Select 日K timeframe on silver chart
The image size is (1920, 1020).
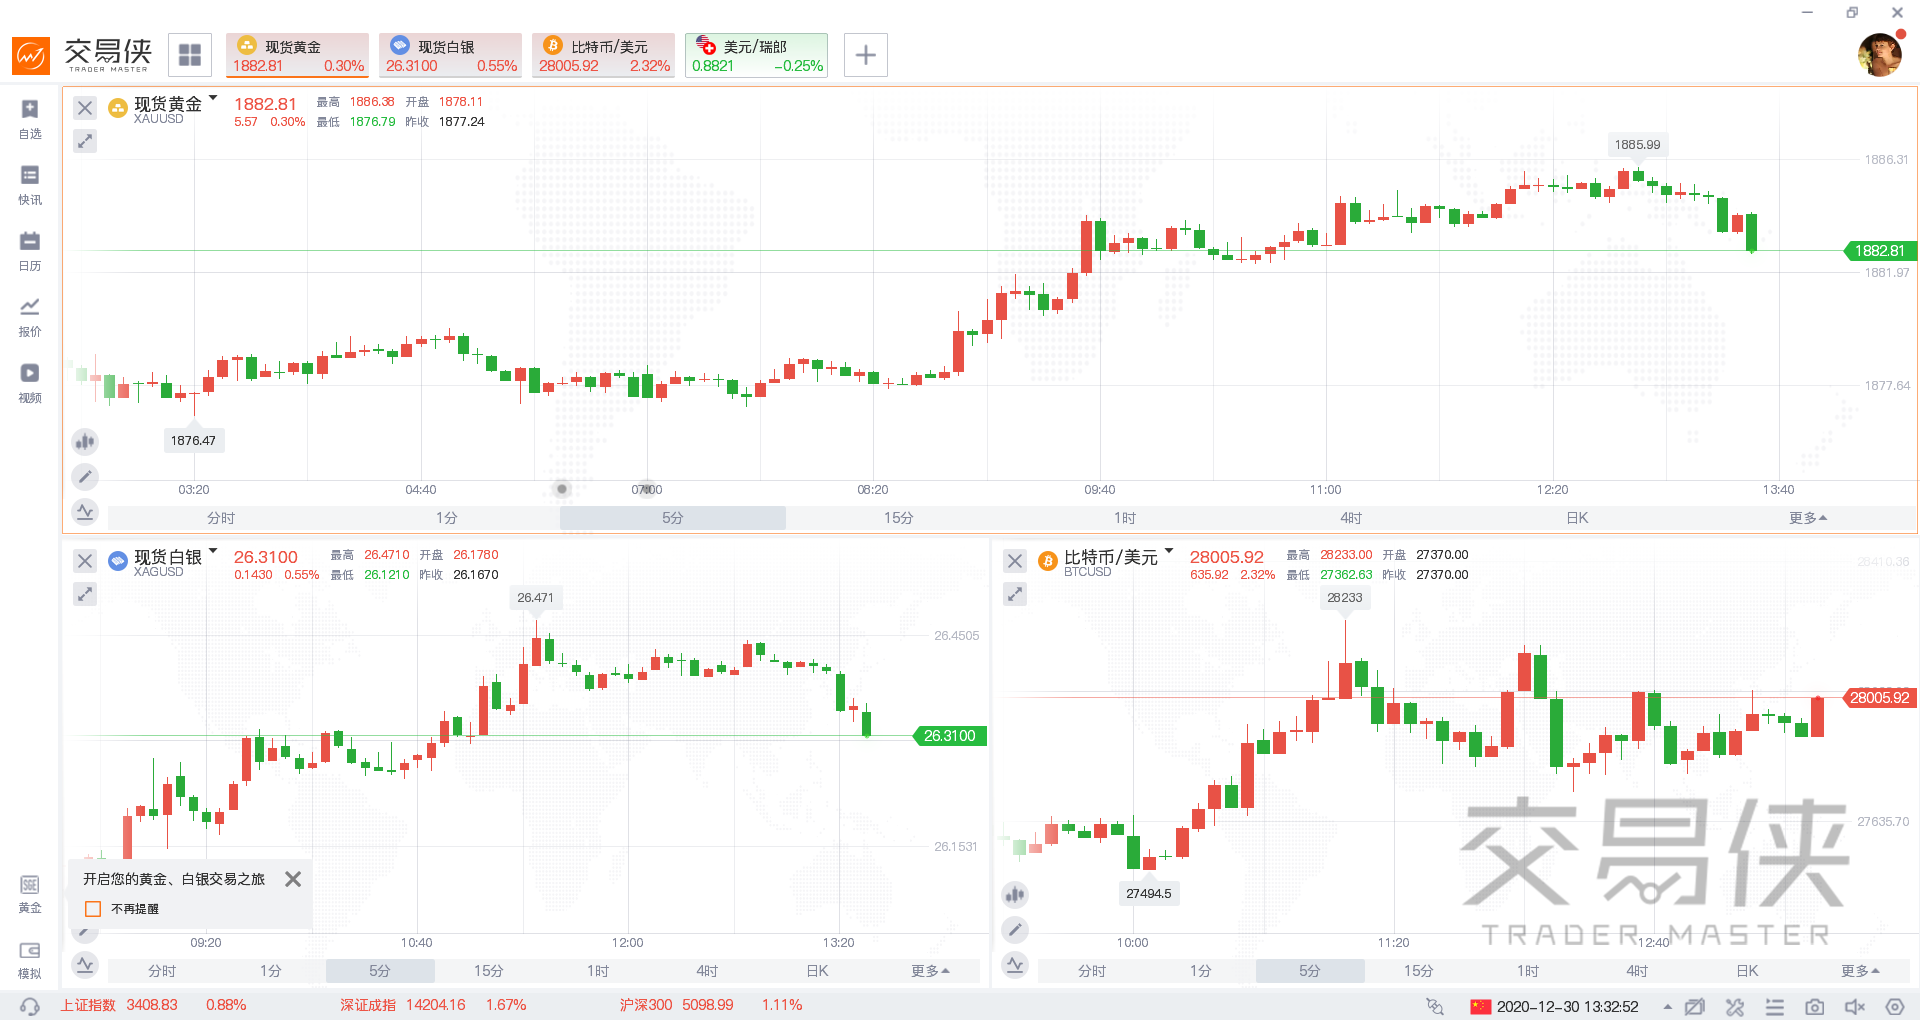(x=817, y=971)
